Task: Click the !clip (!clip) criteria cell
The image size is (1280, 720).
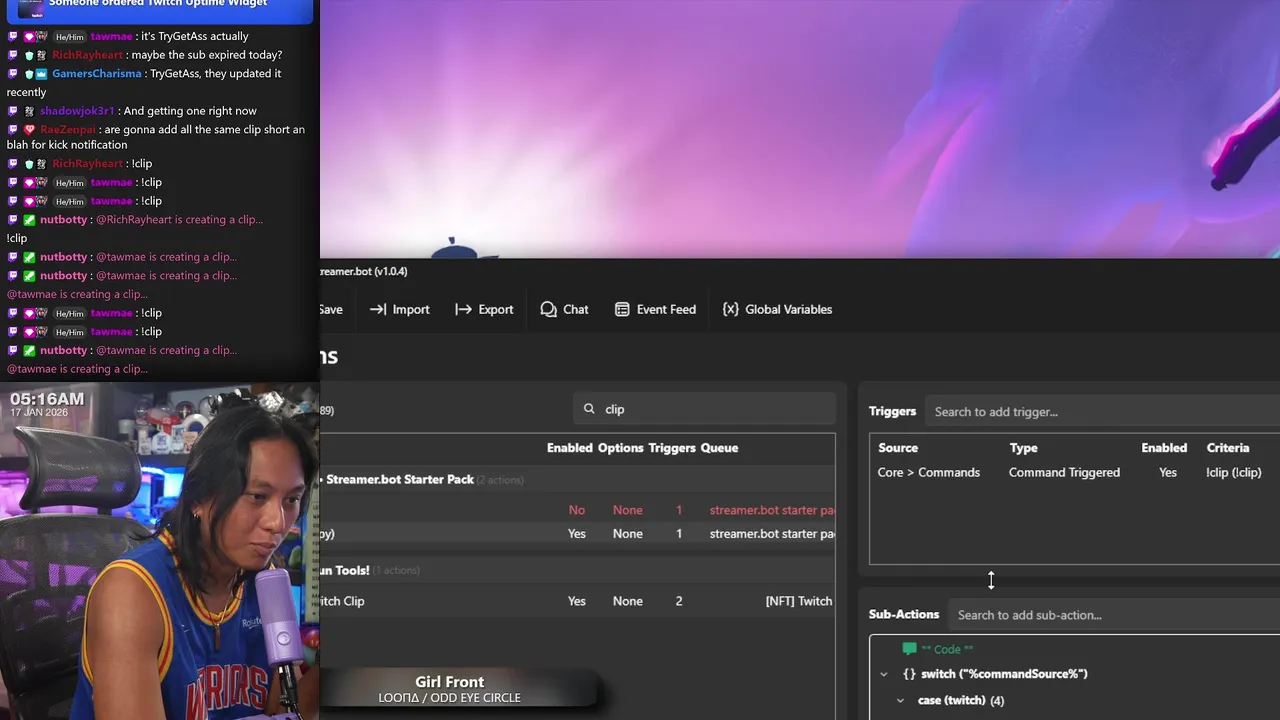Action: click(x=1234, y=473)
